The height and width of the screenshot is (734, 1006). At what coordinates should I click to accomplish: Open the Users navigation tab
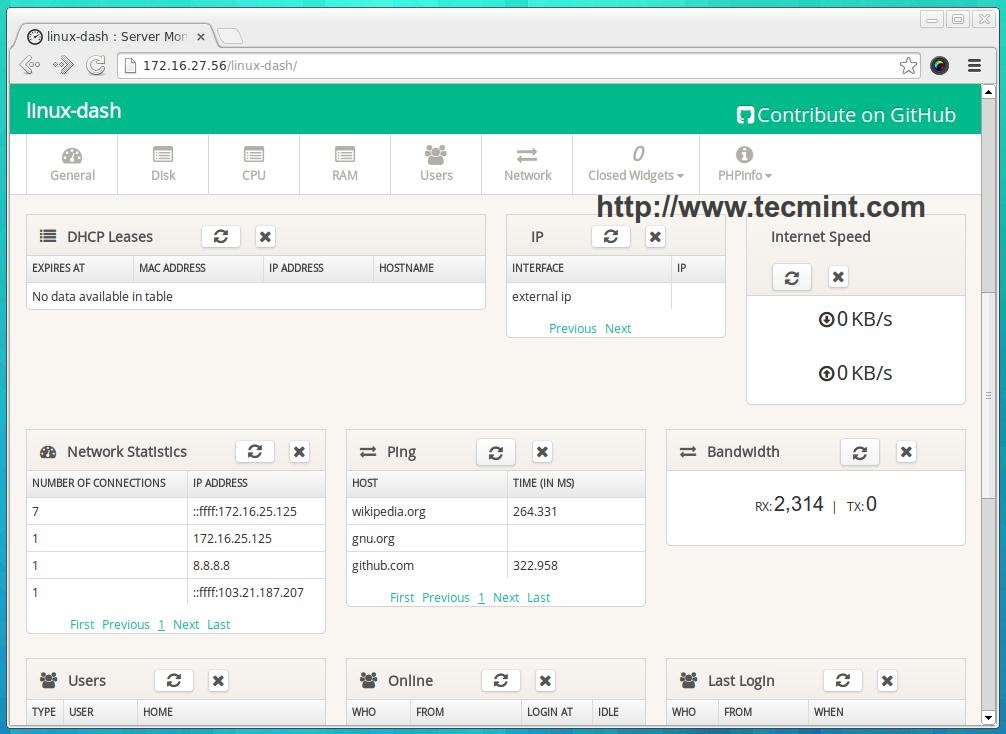[436, 164]
